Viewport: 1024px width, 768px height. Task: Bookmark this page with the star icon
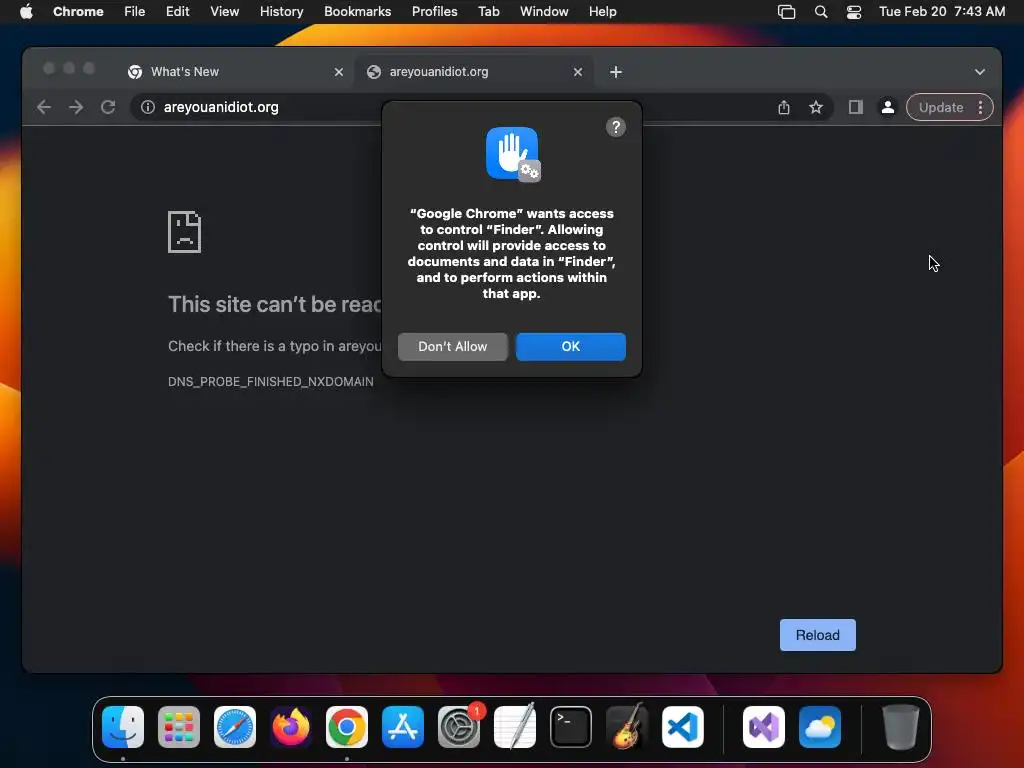pyautogui.click(x=816, y=108)
